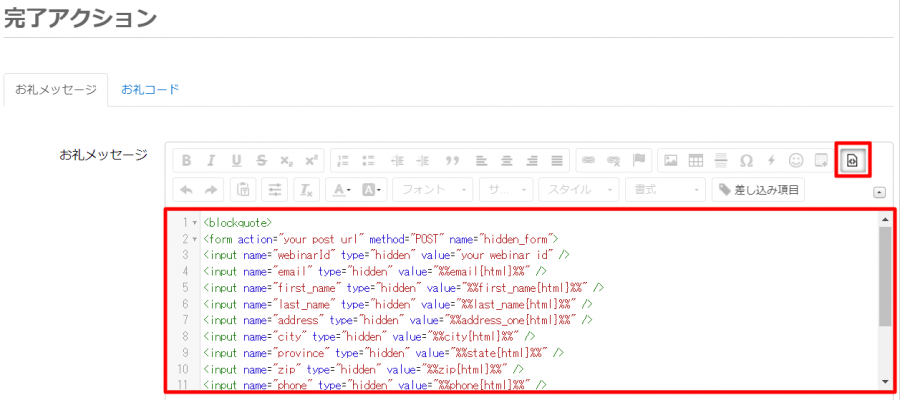Viewport: 900px width, 400px height.
Task: Remove text formatting
Action: click(307, 190)
